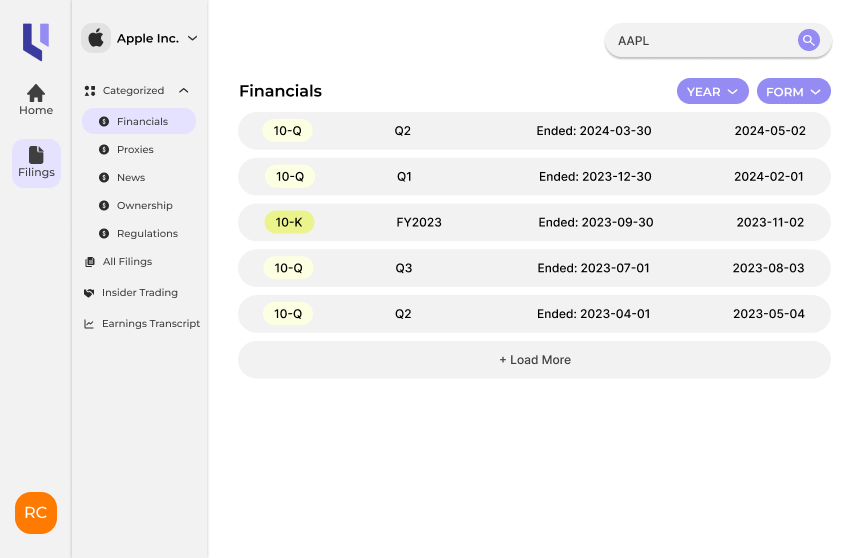
Task: Click the Q1 period label
Action: pyautogui.click(x=404, y=177)
